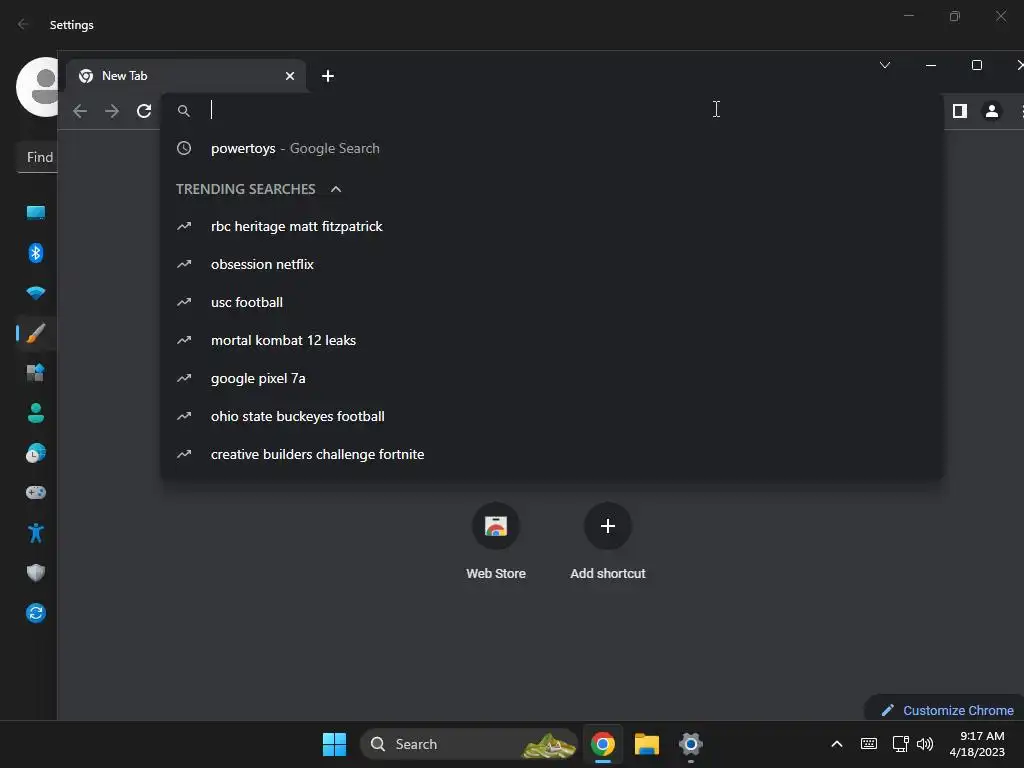This screenshot has height=768, width=1024.
Task: Go back using Chrome's back arrow
Action: [80, 111]
